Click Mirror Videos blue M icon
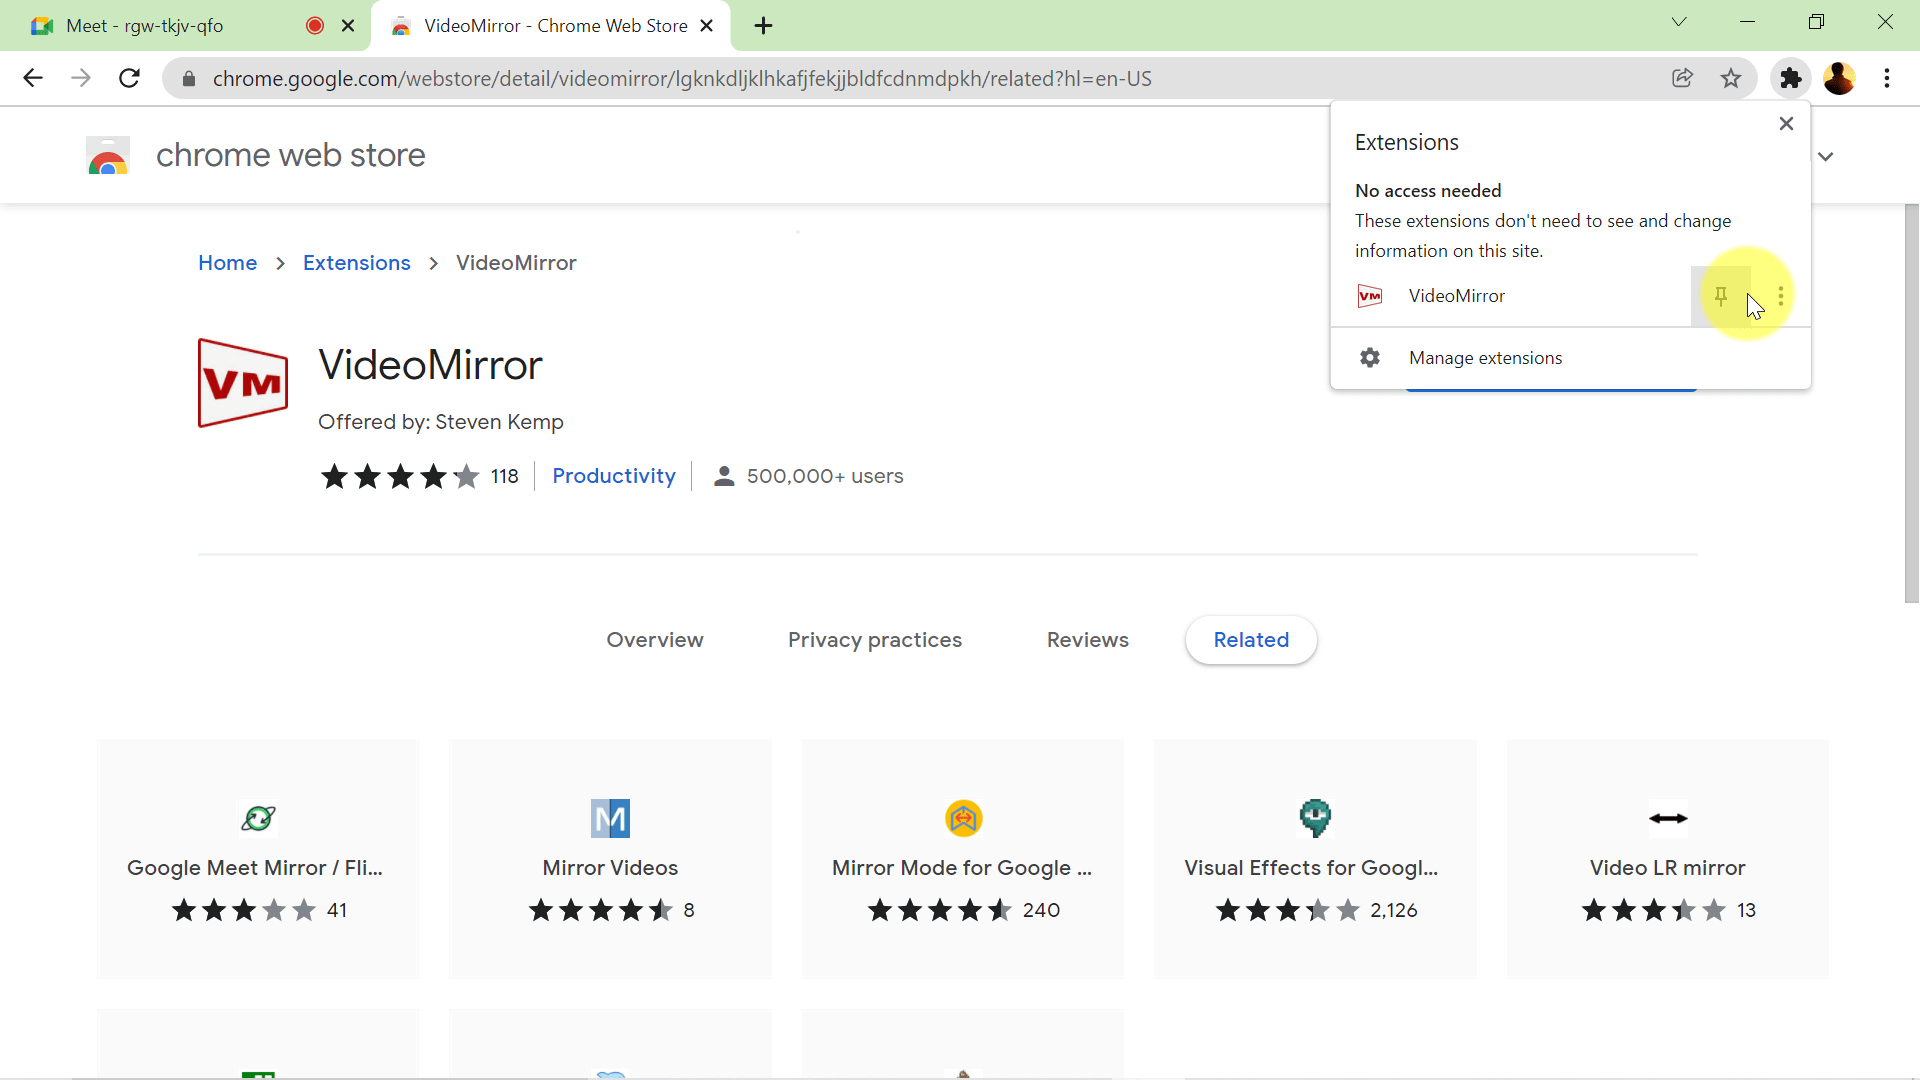Screen dimensions: 1920x1080 [x=610, y=818]
